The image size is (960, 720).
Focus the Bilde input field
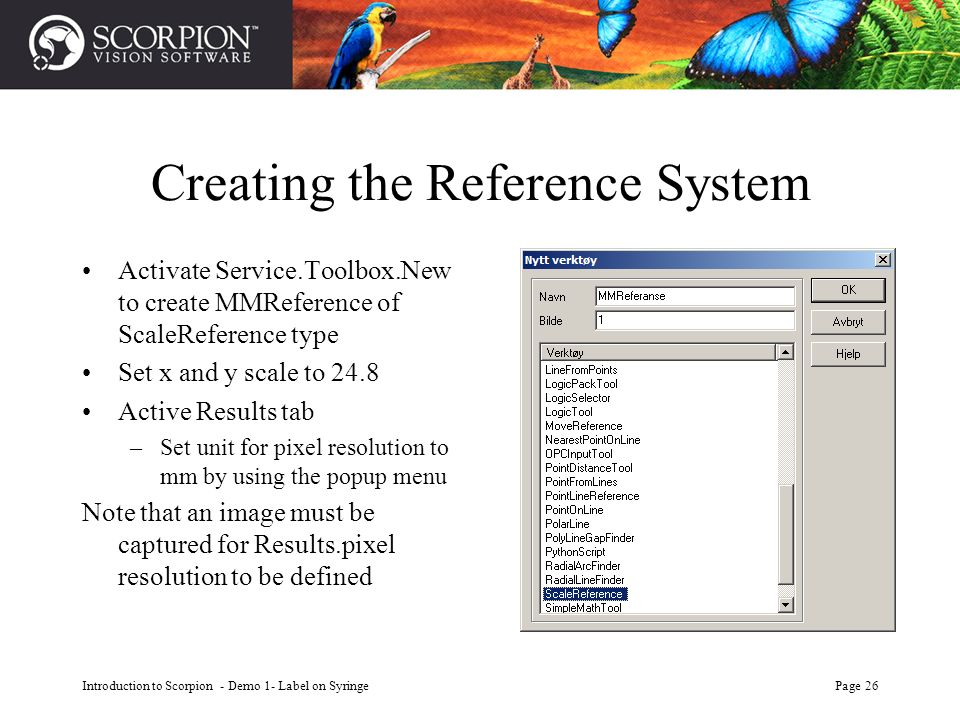(695, 320)
